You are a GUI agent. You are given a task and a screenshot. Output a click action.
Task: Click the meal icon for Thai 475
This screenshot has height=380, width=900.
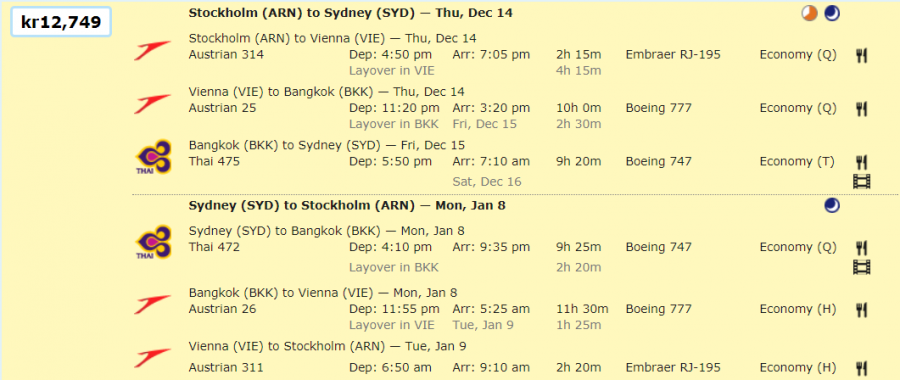[x=861, y=162]
